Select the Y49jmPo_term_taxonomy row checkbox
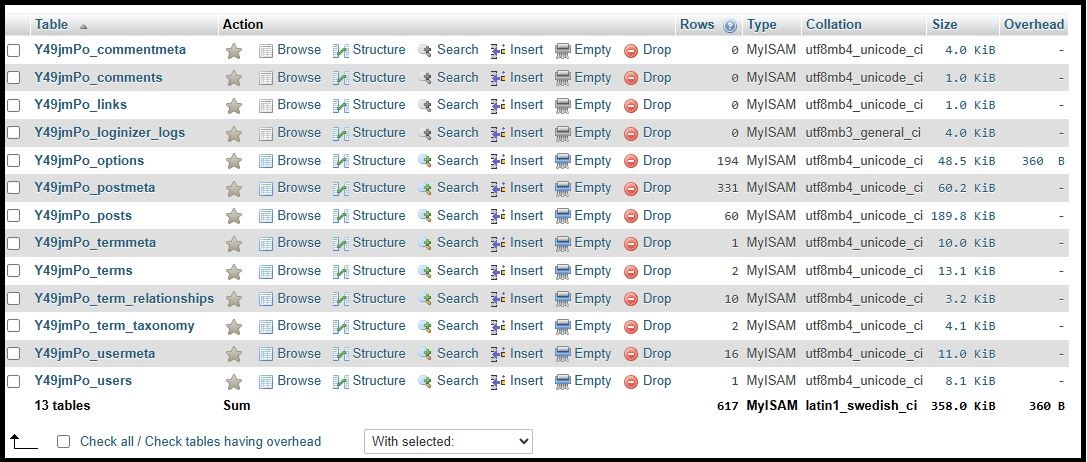The image size is (1087, 462). [14, 326]
